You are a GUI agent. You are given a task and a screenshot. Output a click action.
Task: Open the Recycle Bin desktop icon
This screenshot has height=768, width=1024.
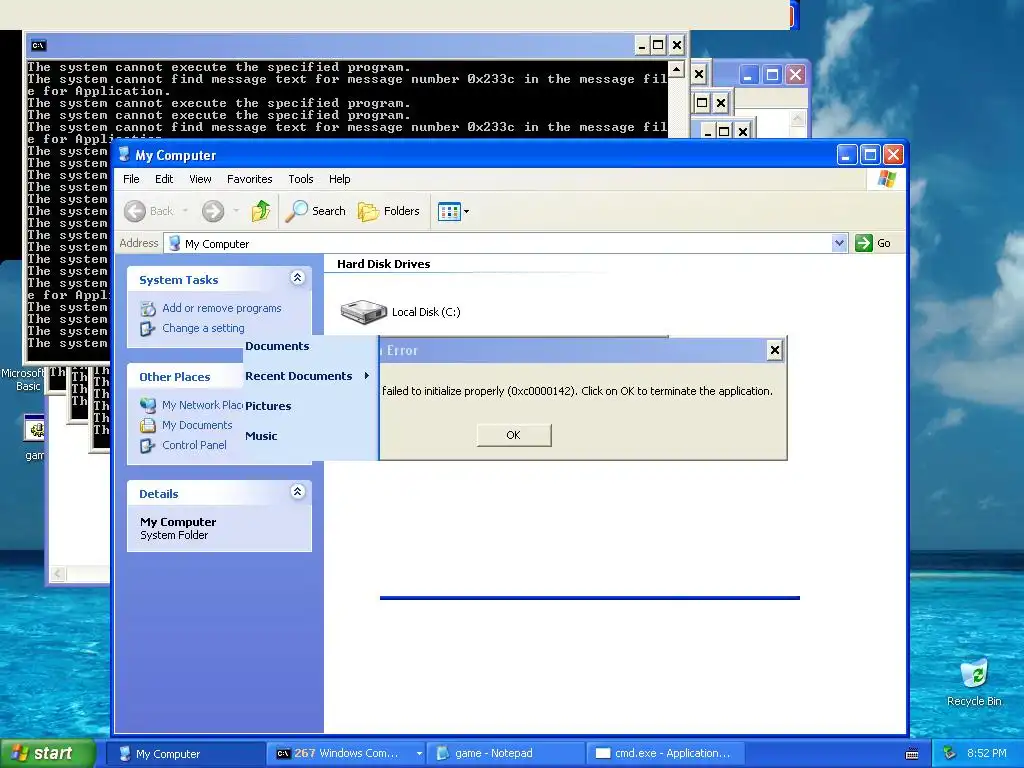click(974, 683)
